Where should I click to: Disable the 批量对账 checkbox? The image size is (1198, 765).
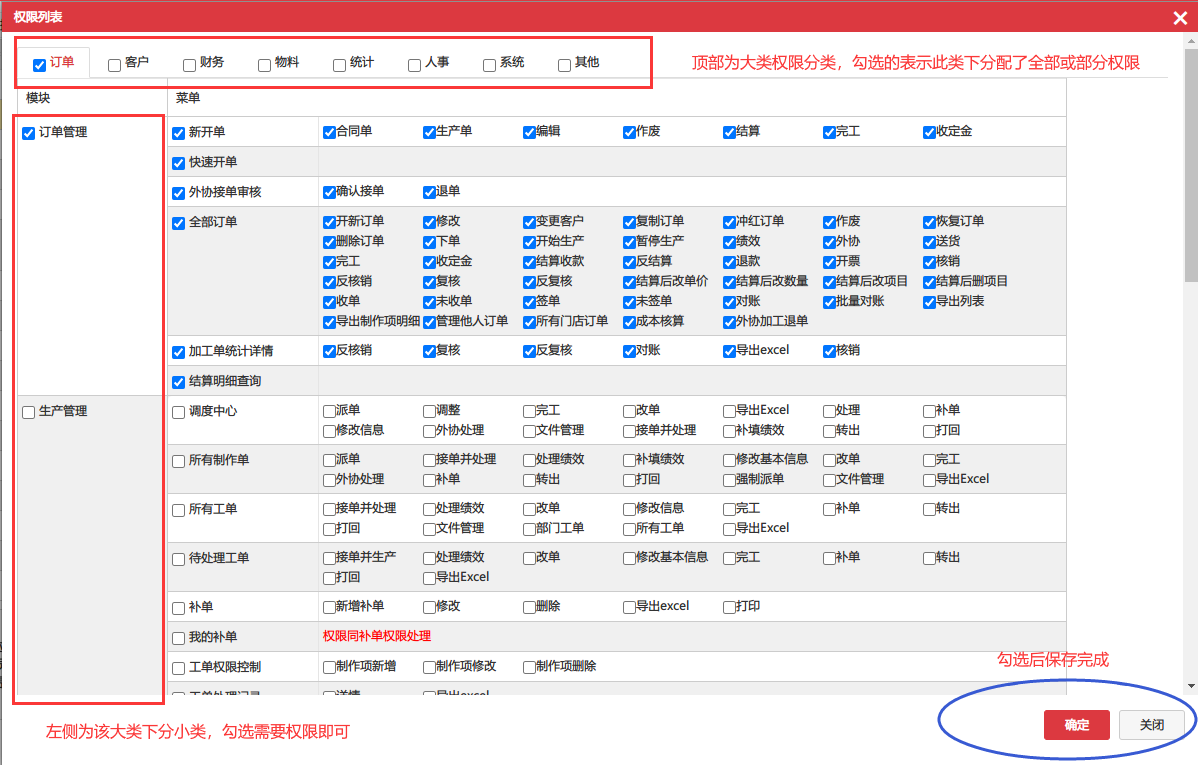pyautogui.click(x=830, y=303)
